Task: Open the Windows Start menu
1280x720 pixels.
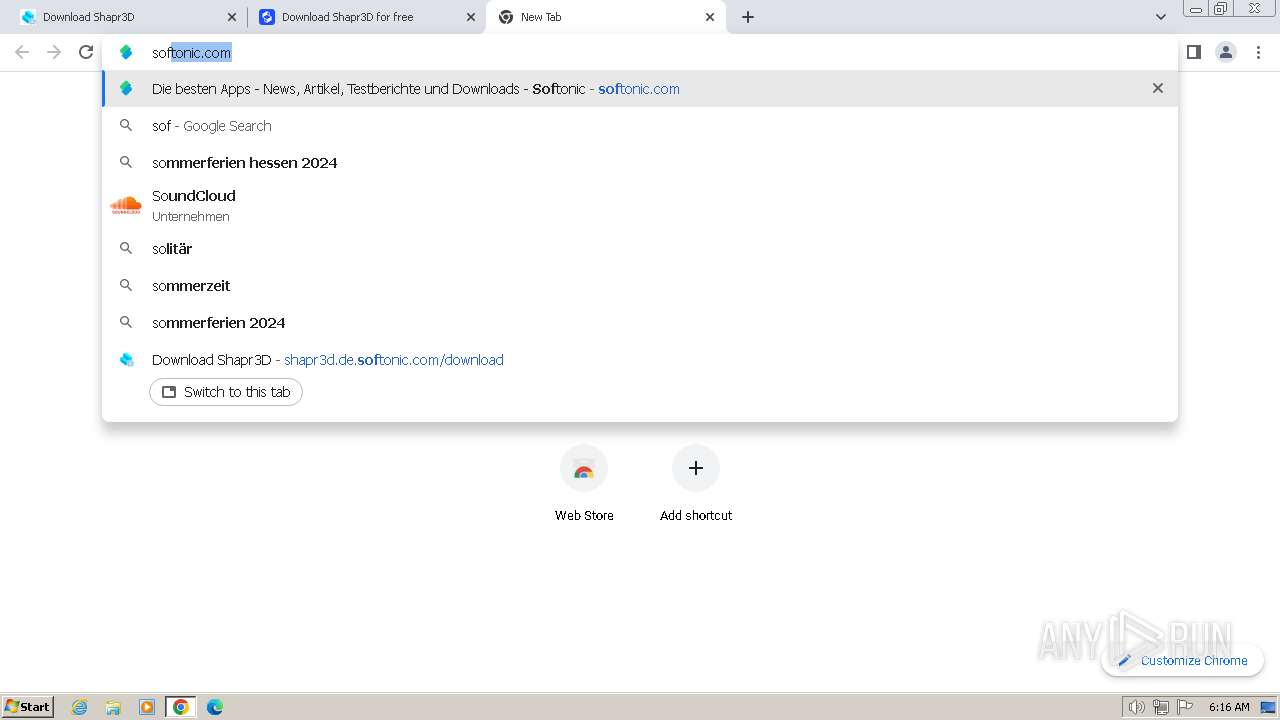Action: coord(28,706)
